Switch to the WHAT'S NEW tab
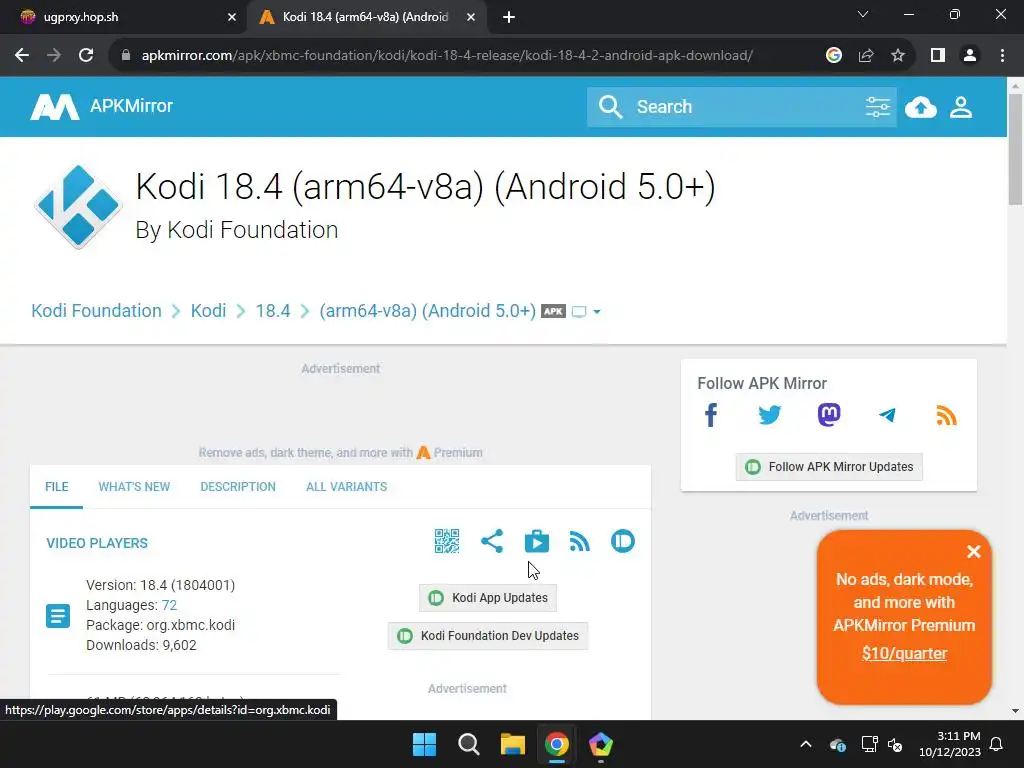This screenshot has height=768, width=1024. (x=134, y=487)
